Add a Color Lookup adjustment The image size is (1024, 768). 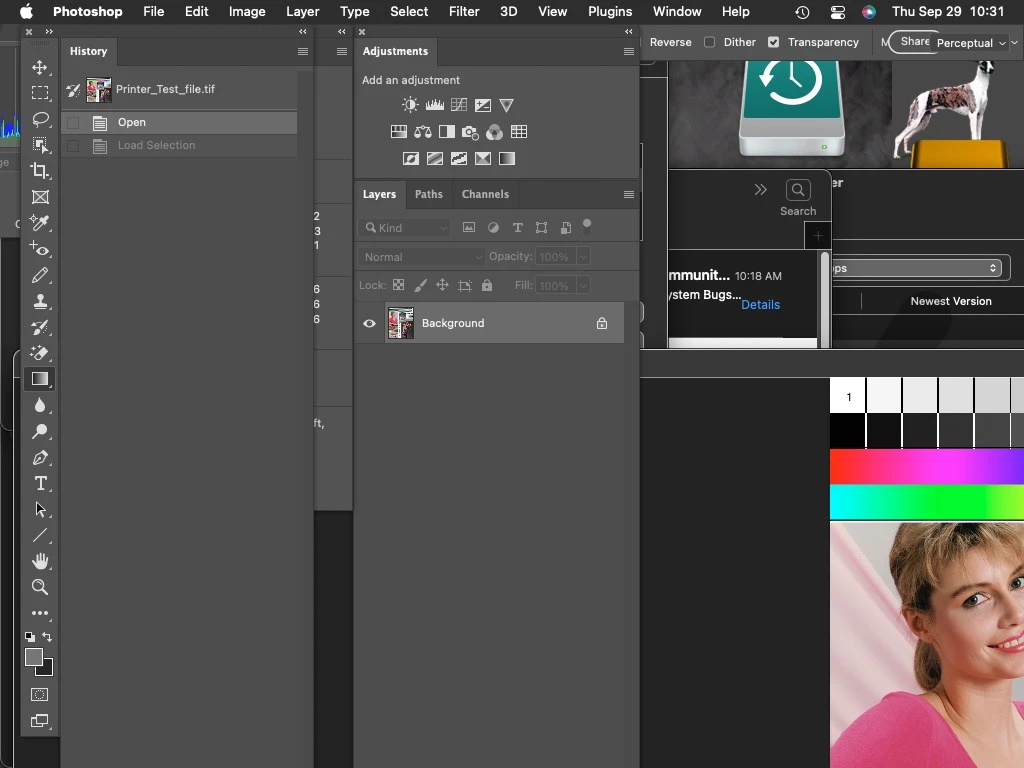519,132
